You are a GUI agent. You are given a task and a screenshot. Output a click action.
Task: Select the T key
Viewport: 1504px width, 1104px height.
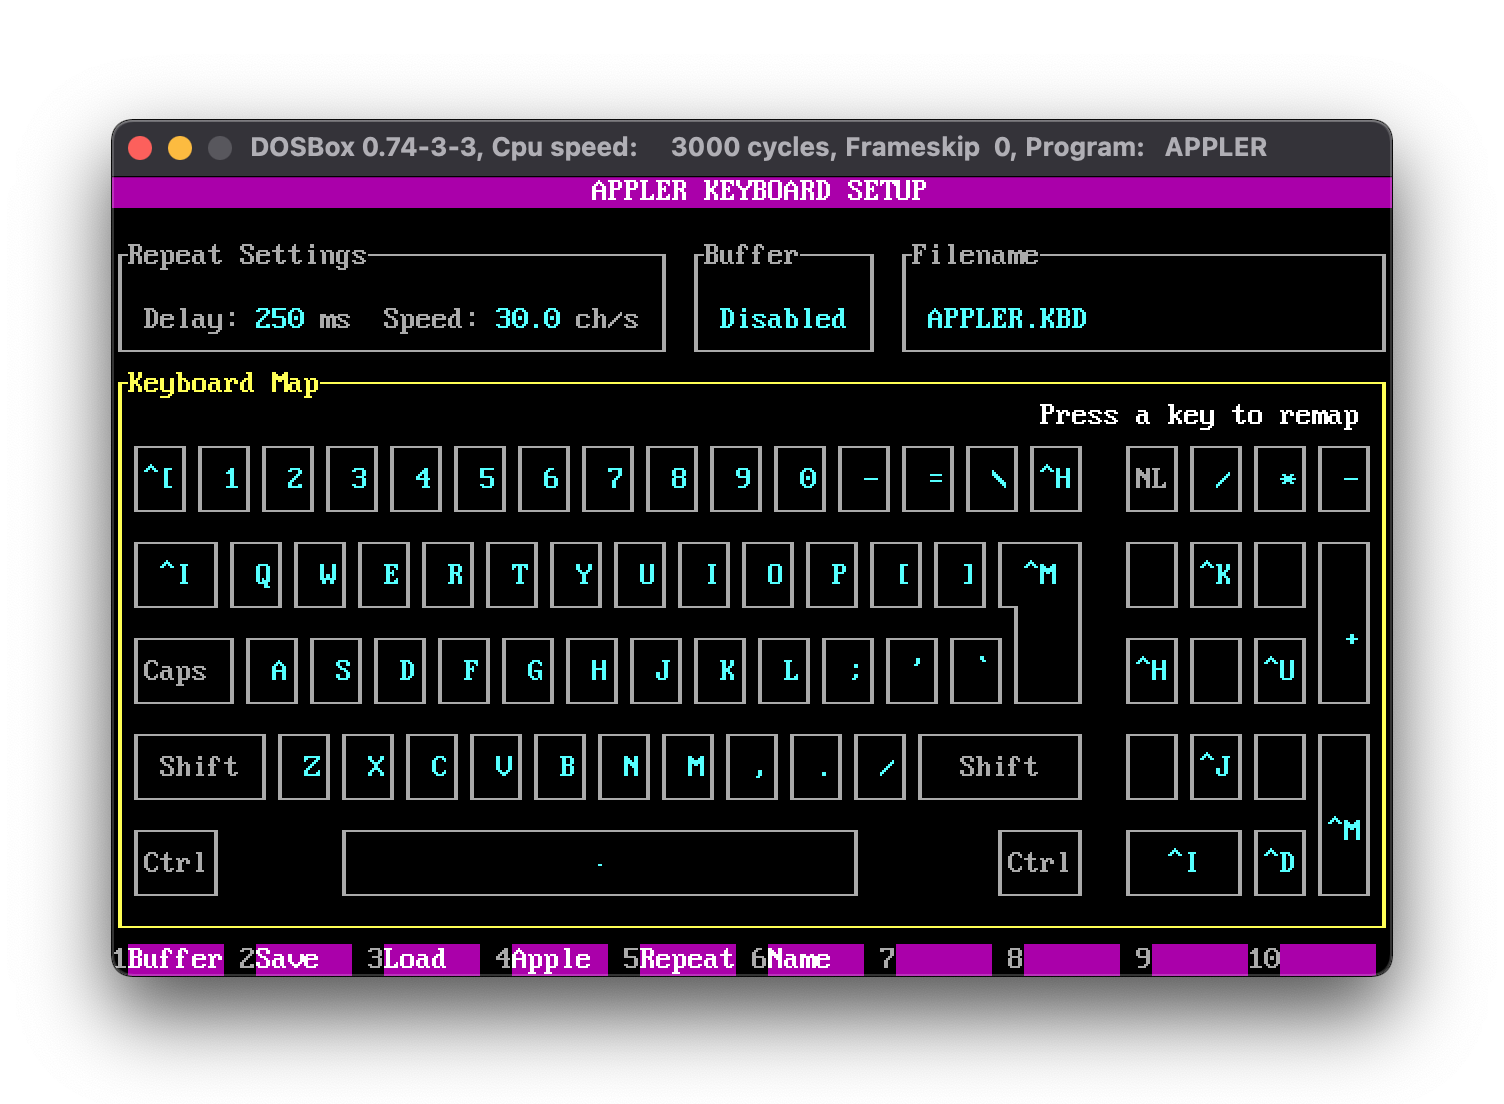(512, 575)
